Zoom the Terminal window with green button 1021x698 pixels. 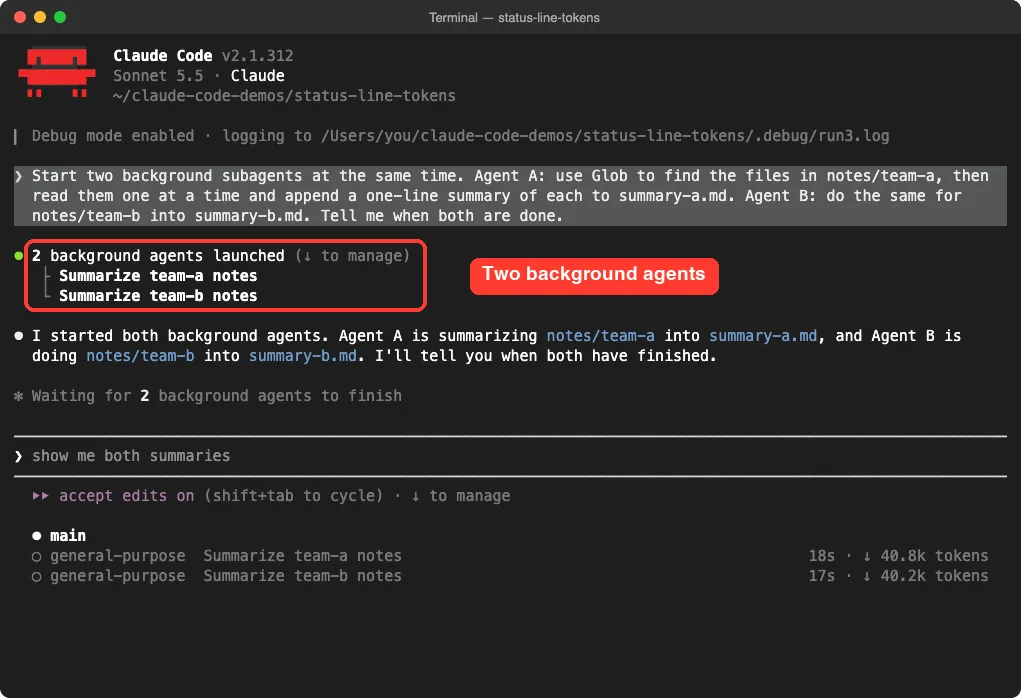pos(60,17)
